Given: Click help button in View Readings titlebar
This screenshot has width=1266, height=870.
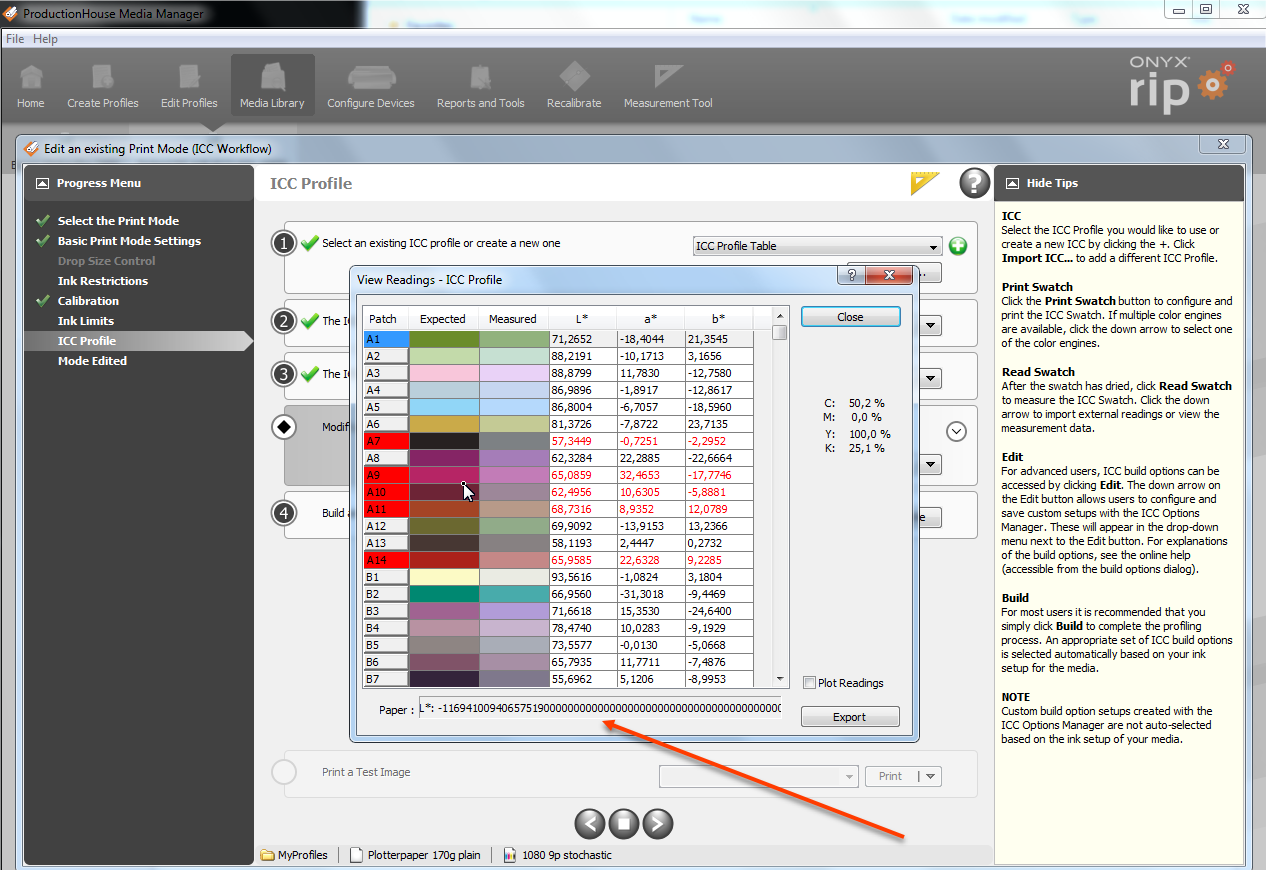Looking at the screenshot, I should [x=852, y=277].
